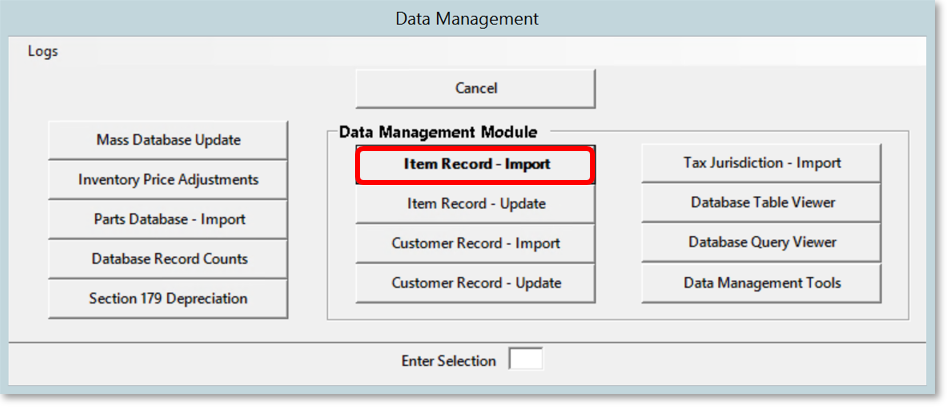Click the Enter Selection label text
Image resolution: width=949 pixels, height=407 pixels.
tap(448, 361)
